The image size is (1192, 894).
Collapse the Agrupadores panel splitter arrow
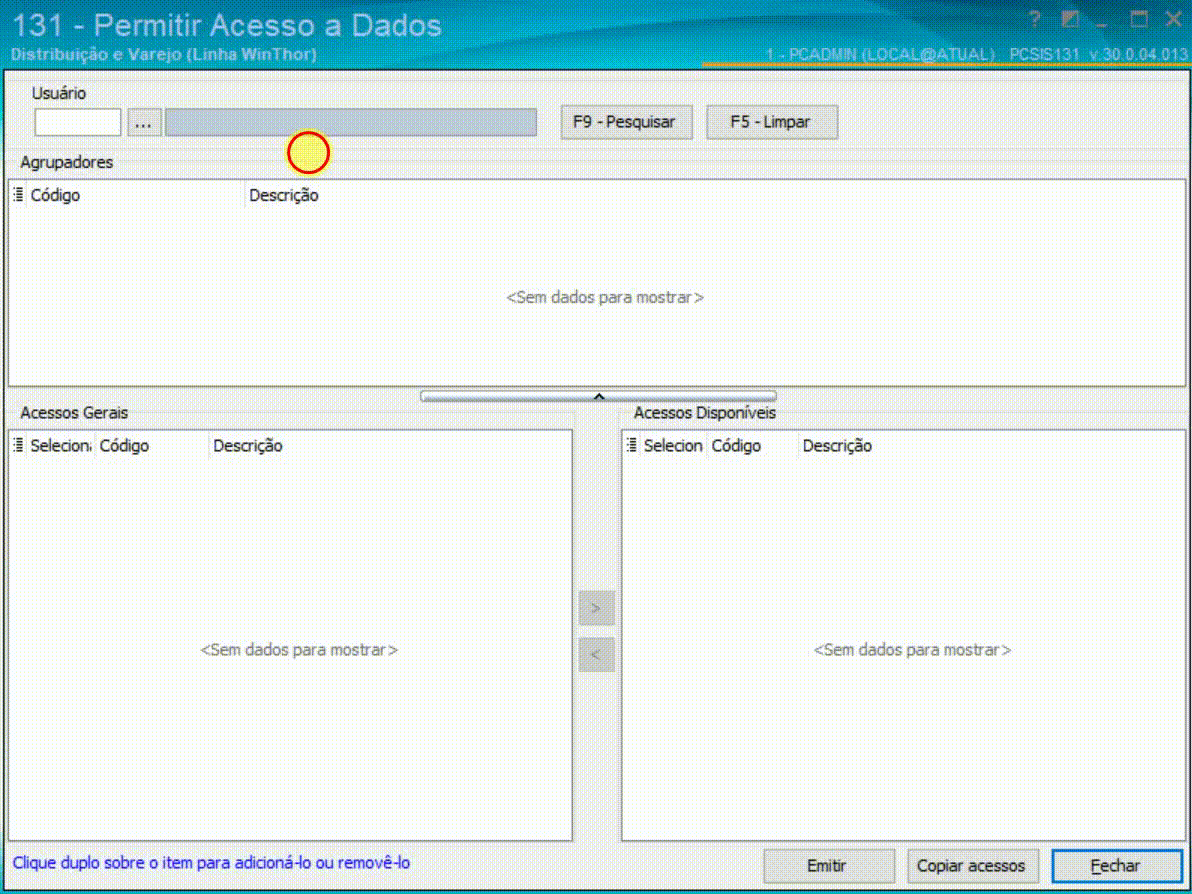(x=598, y=396)
